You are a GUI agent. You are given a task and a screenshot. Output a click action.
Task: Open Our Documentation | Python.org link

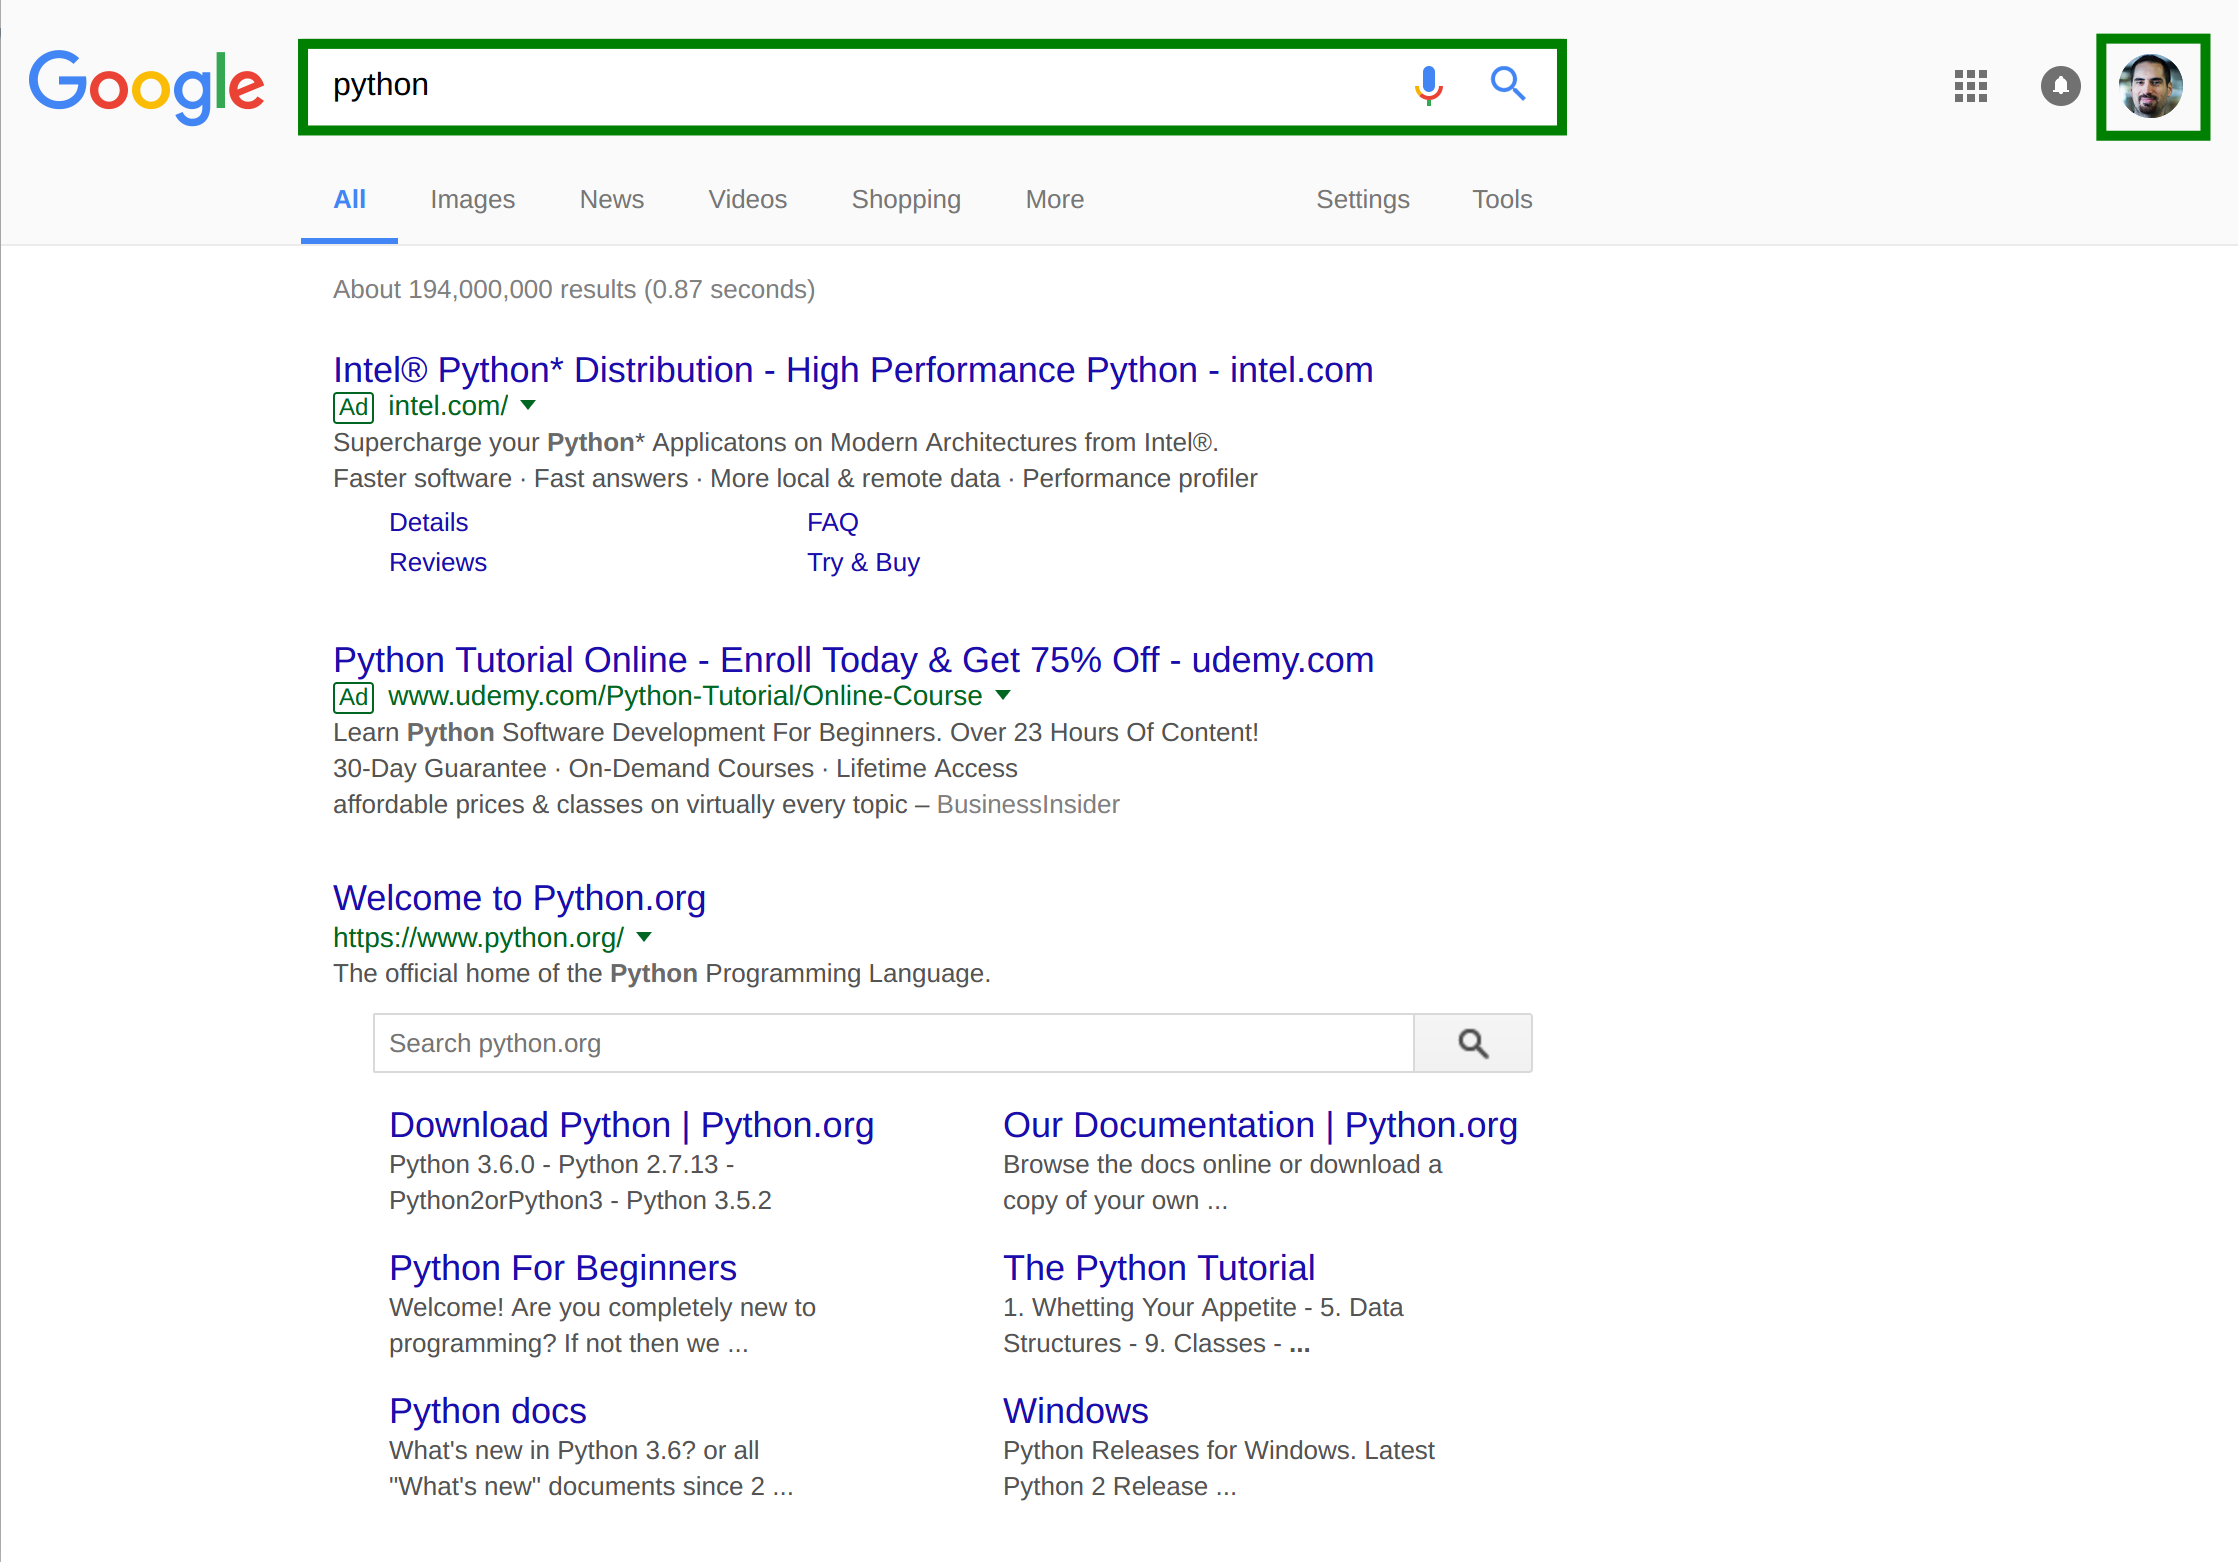click(1260, 1125)
